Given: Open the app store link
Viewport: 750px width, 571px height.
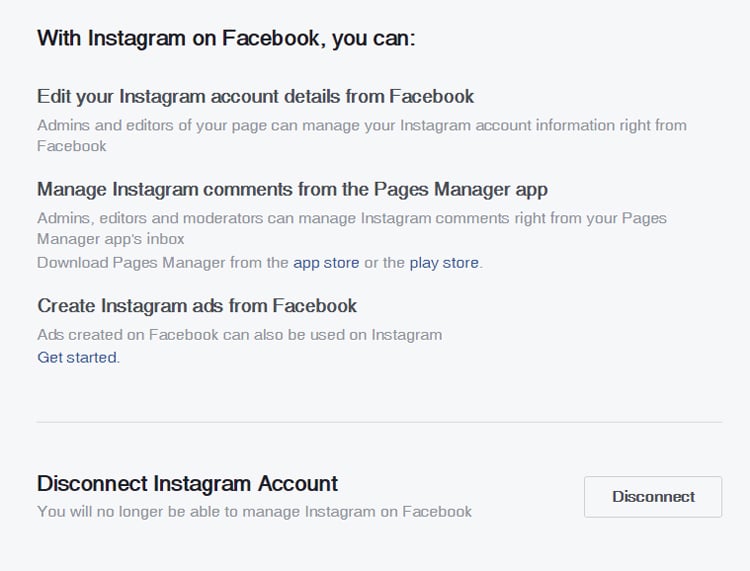Looking at the screenshot, I should pos(326,263).
